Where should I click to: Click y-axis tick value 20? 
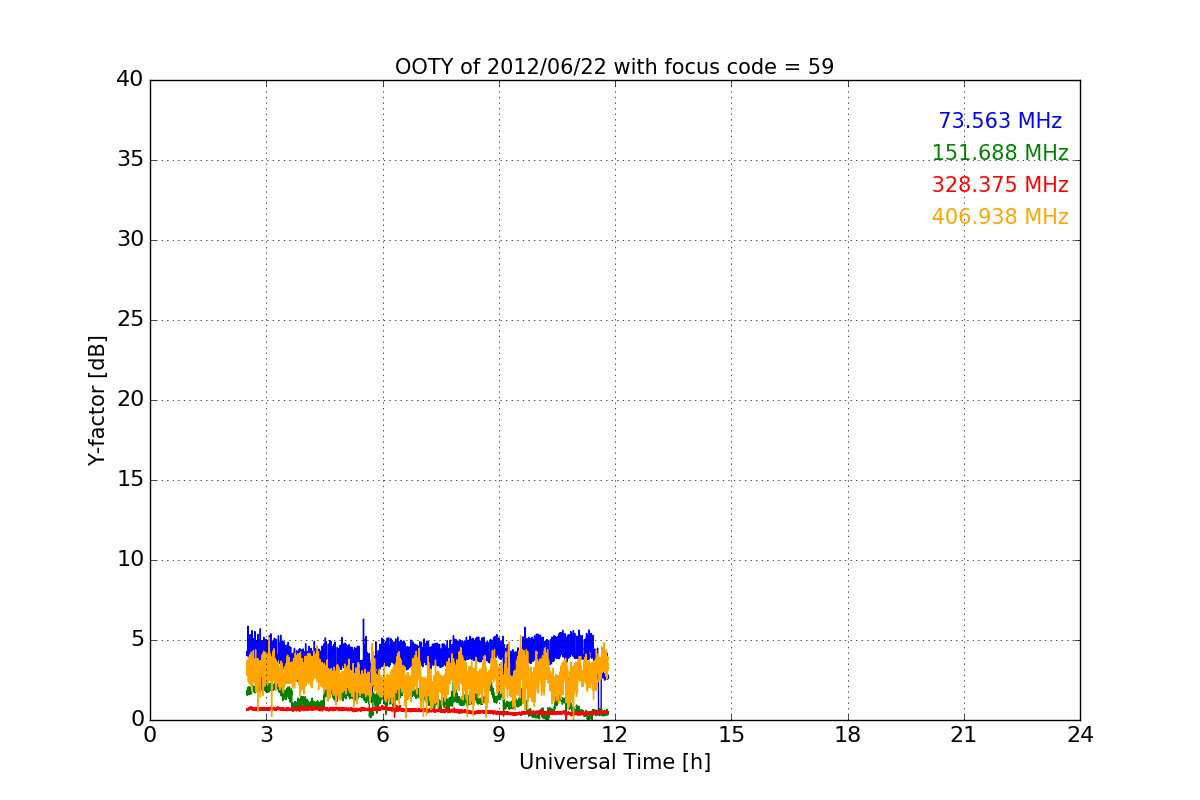[x=130, y=399]
